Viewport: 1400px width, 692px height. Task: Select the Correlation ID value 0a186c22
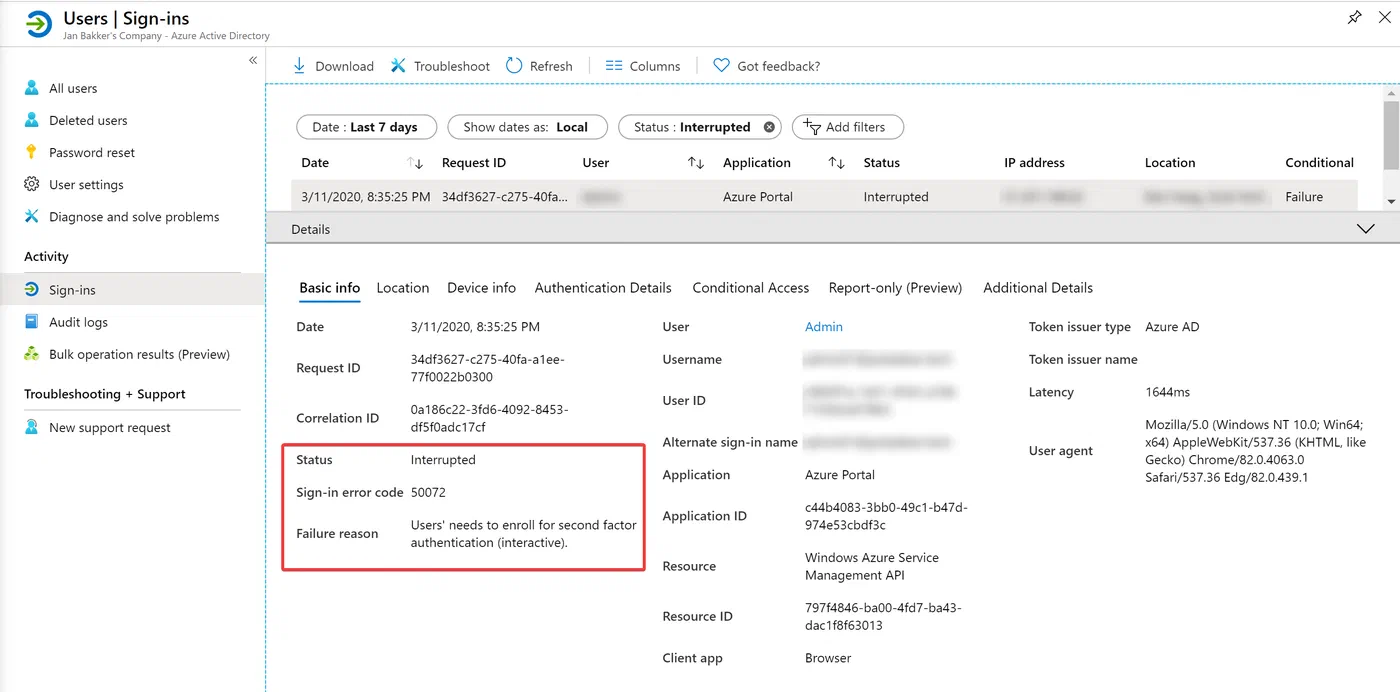[x=489, y=418]
